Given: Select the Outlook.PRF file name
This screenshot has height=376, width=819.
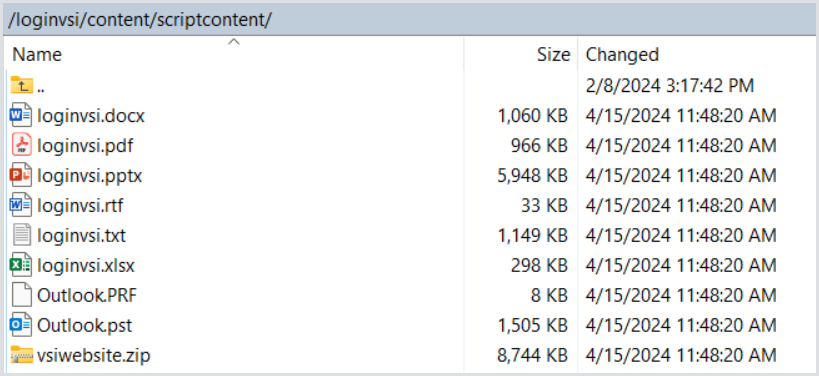Looking at the screenshot, I should tap(87, 296).
